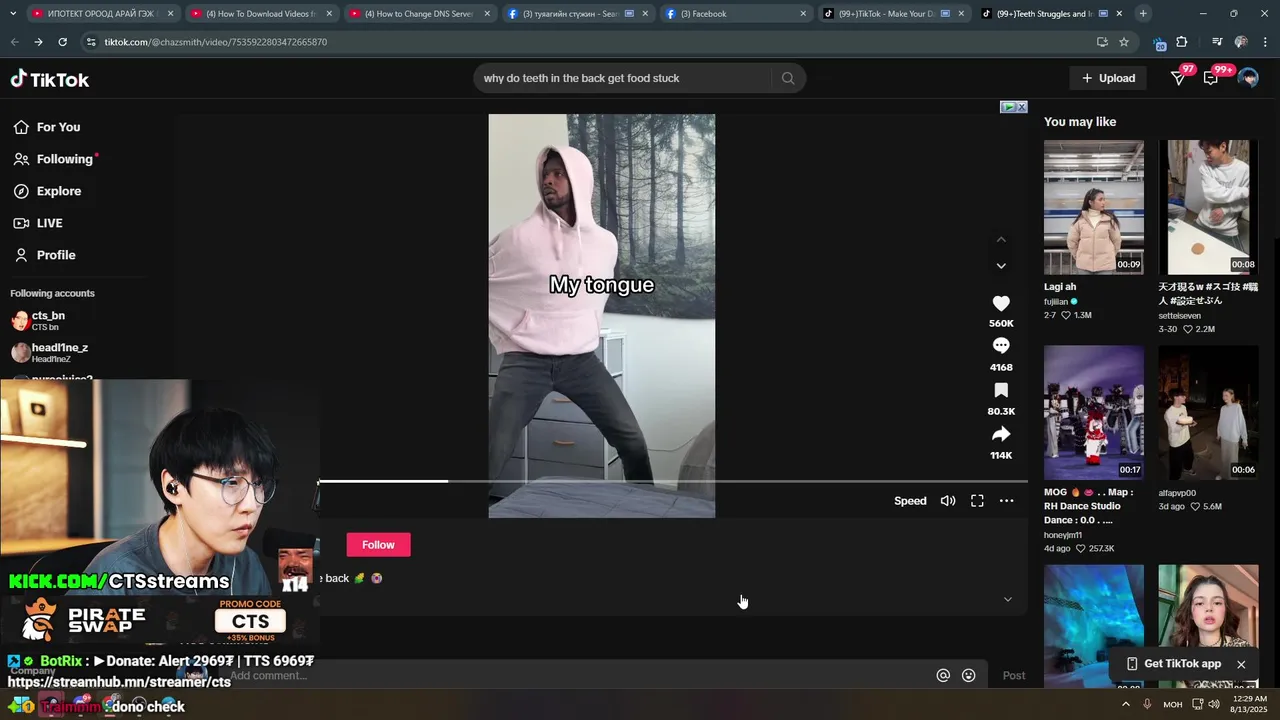
Task: Switch keyboard language MOH indicator
Action: [1172, 704]
